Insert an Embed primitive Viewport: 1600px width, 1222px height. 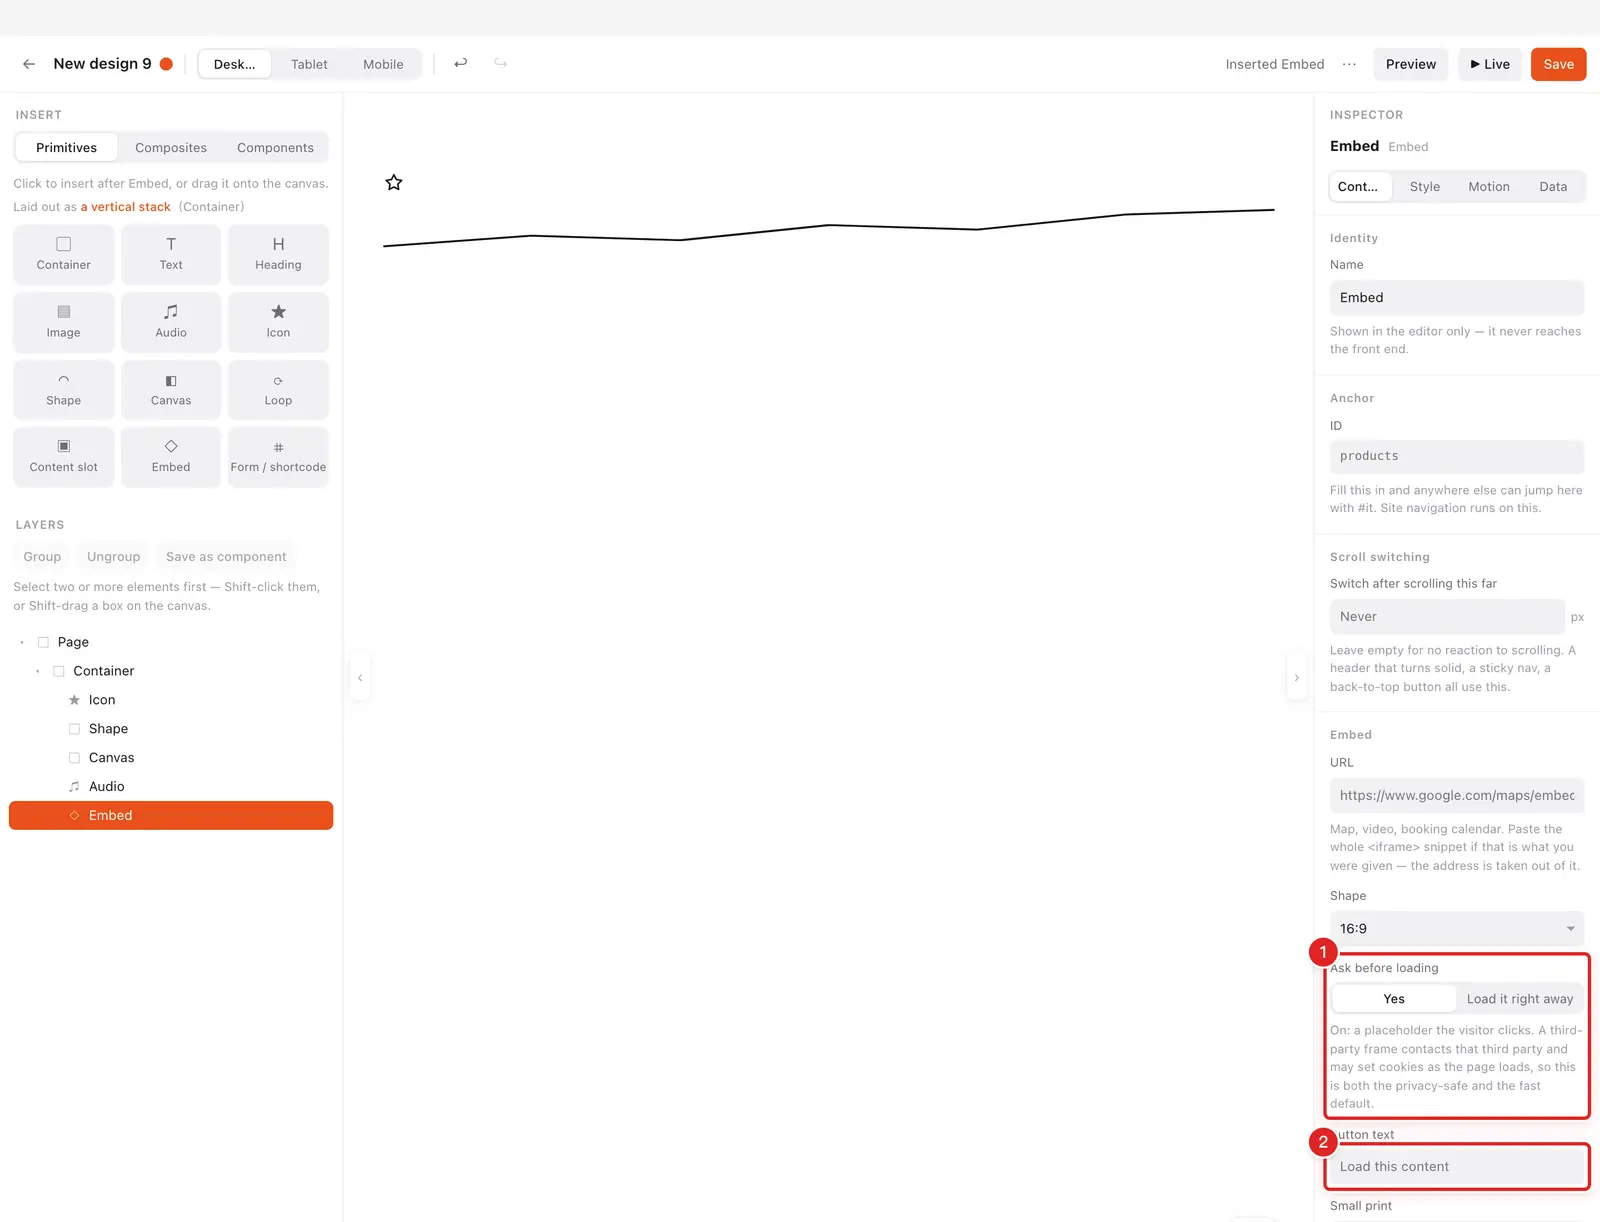click(x=171, y=457)
